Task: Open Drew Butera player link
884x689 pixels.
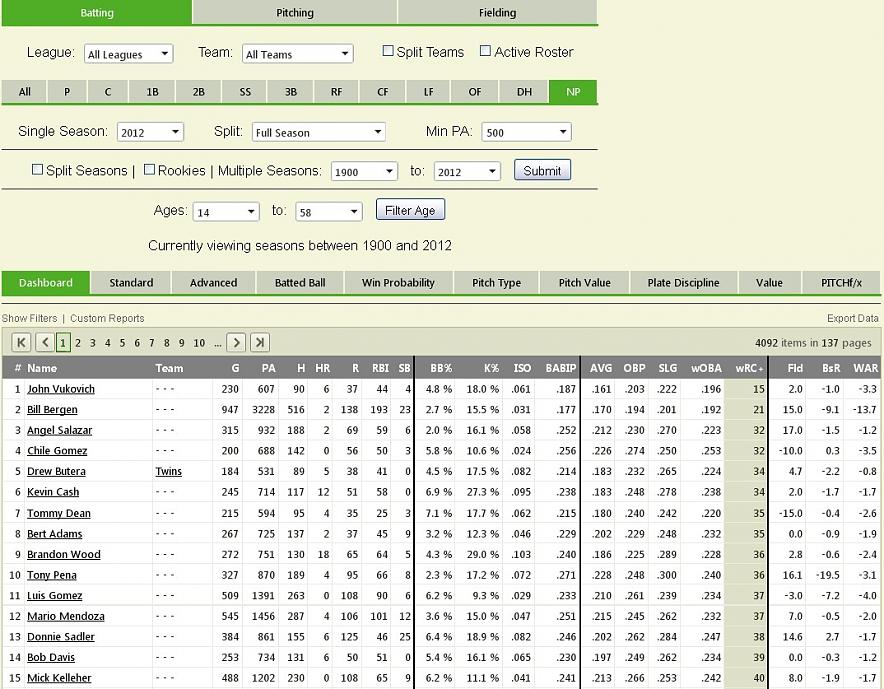Action: 56,471
